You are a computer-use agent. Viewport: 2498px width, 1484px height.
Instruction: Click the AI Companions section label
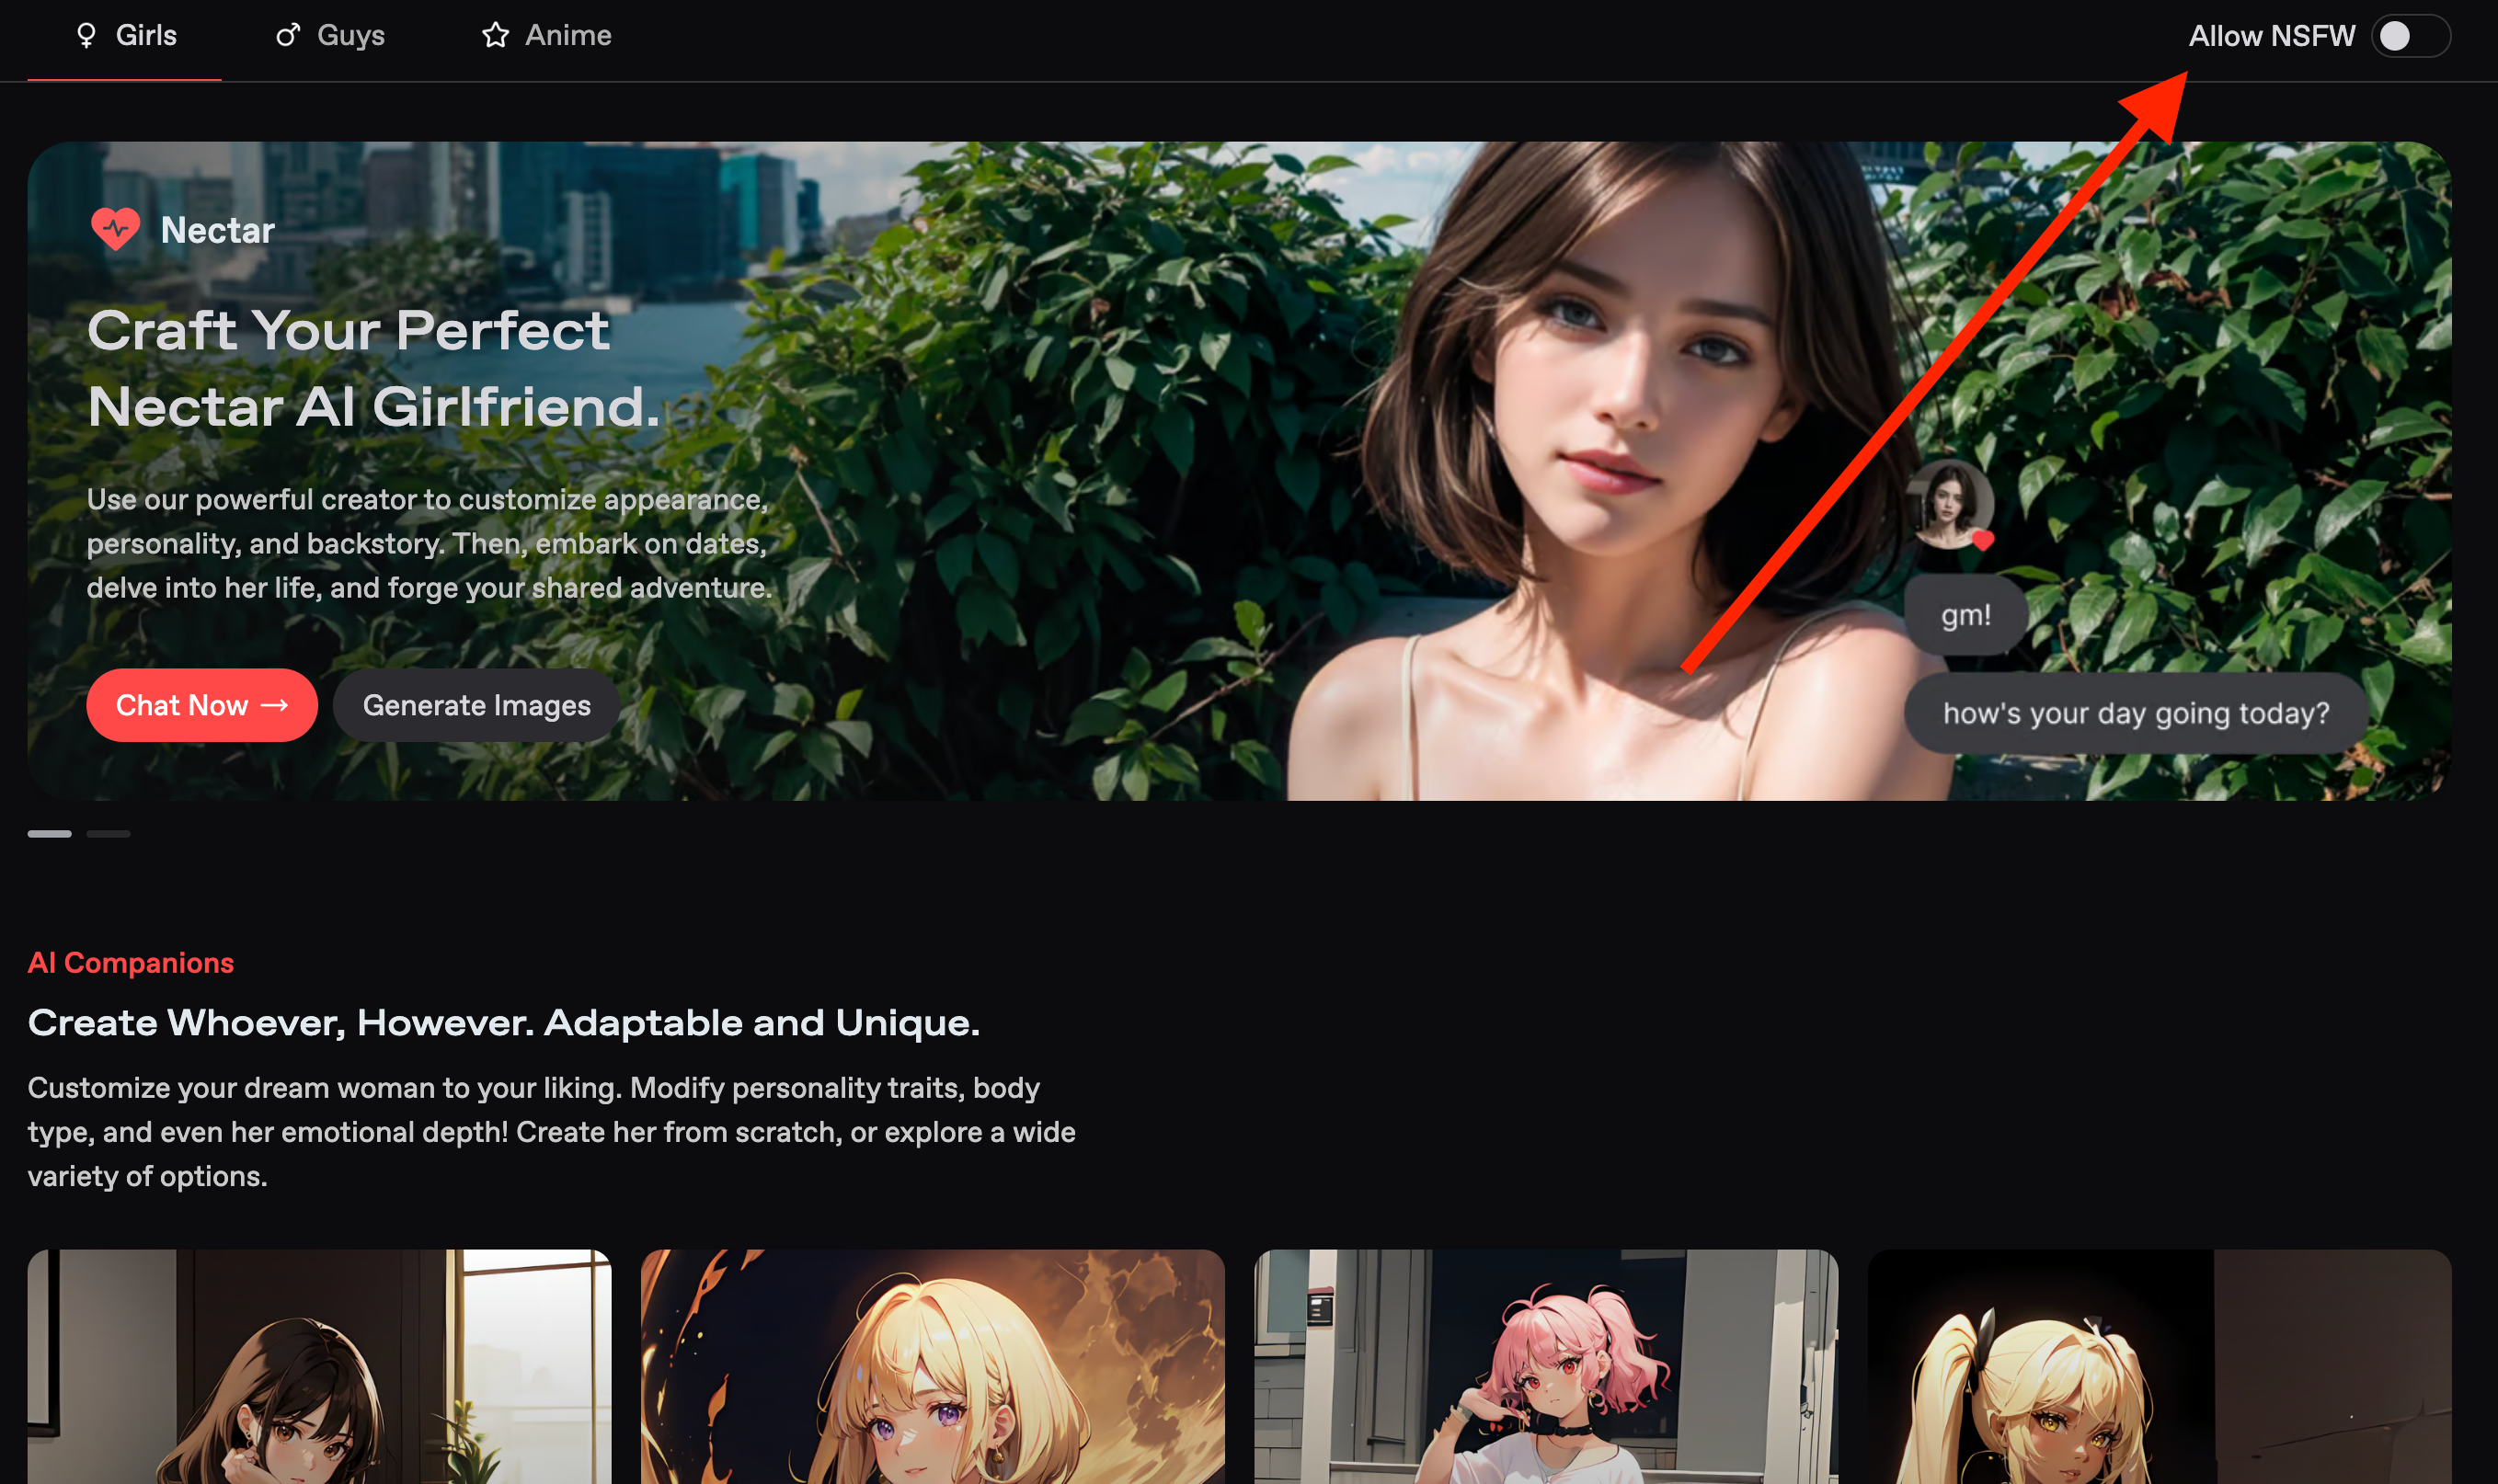point(131,963)
